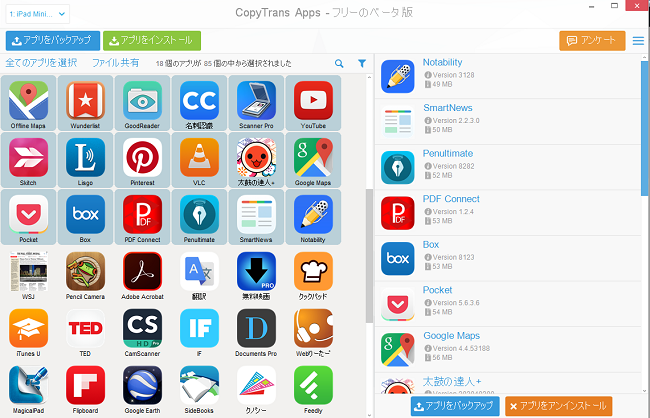Viewport: 650px width, 418px height.
Task: Click the orange アンケート button
Action: (592, 41)
